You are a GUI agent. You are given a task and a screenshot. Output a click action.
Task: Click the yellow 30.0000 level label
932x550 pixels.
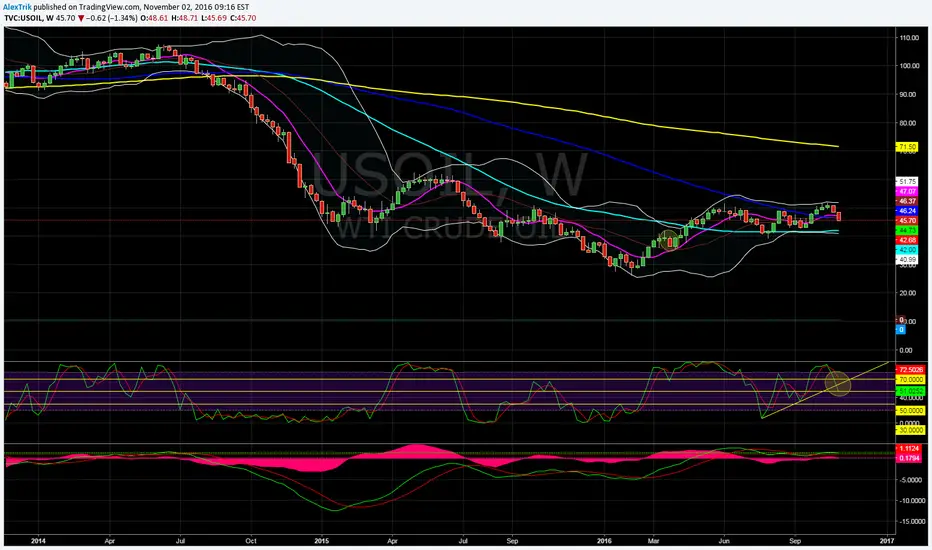[911, 430]
